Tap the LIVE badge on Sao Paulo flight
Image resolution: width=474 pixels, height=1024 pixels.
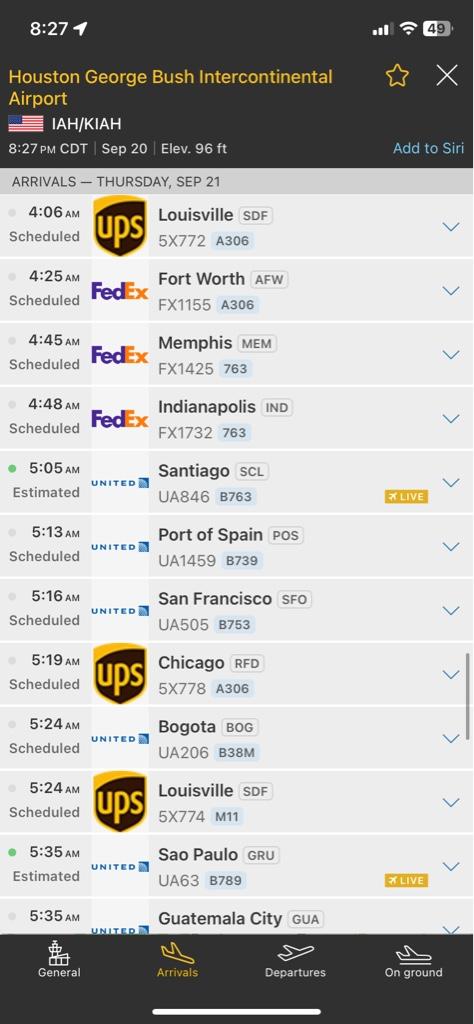point(406,880)
